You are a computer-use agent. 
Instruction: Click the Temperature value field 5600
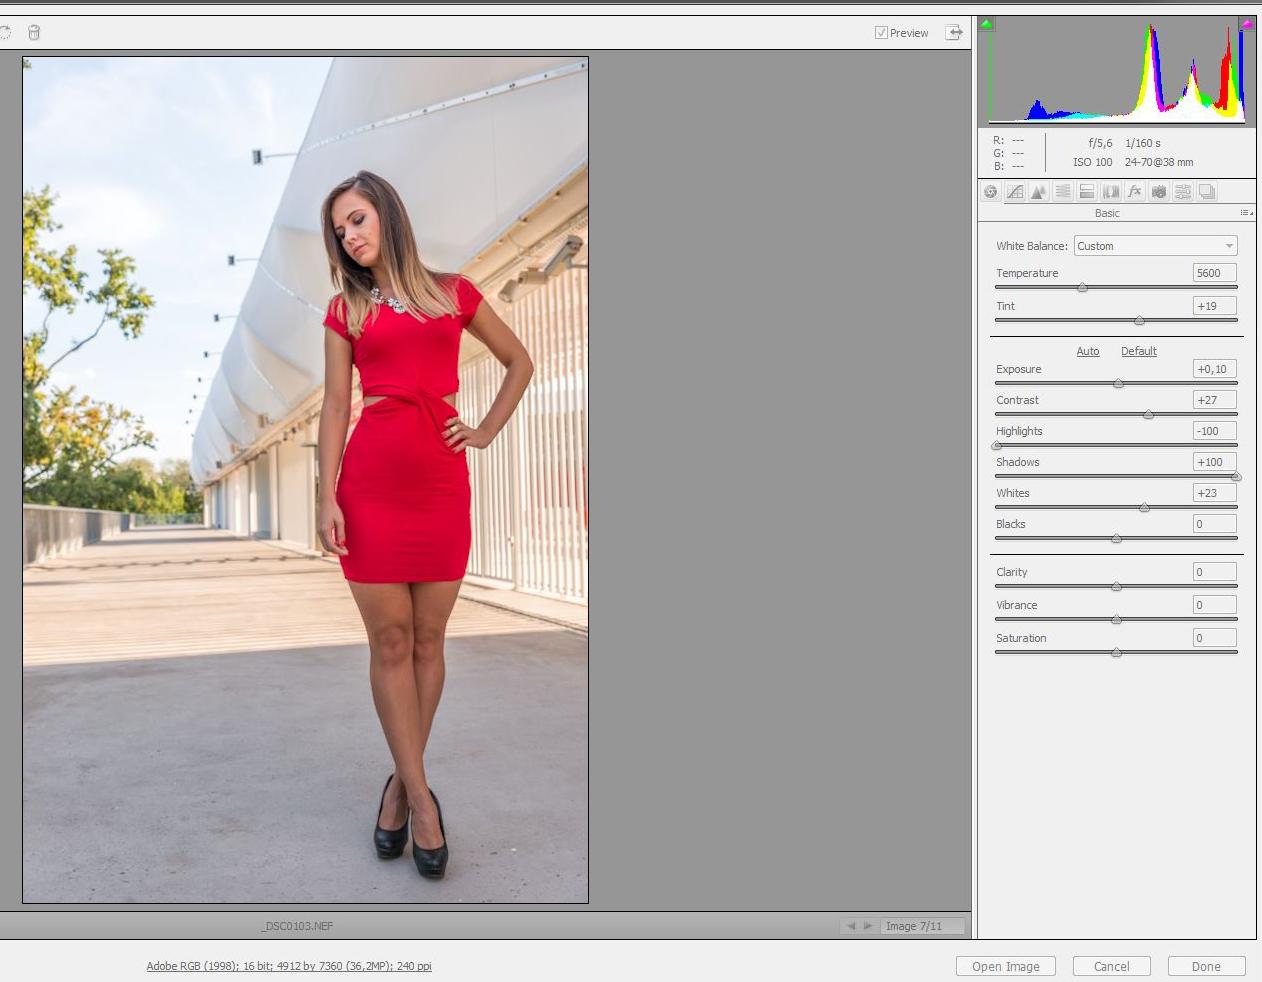pos(1214,273)
